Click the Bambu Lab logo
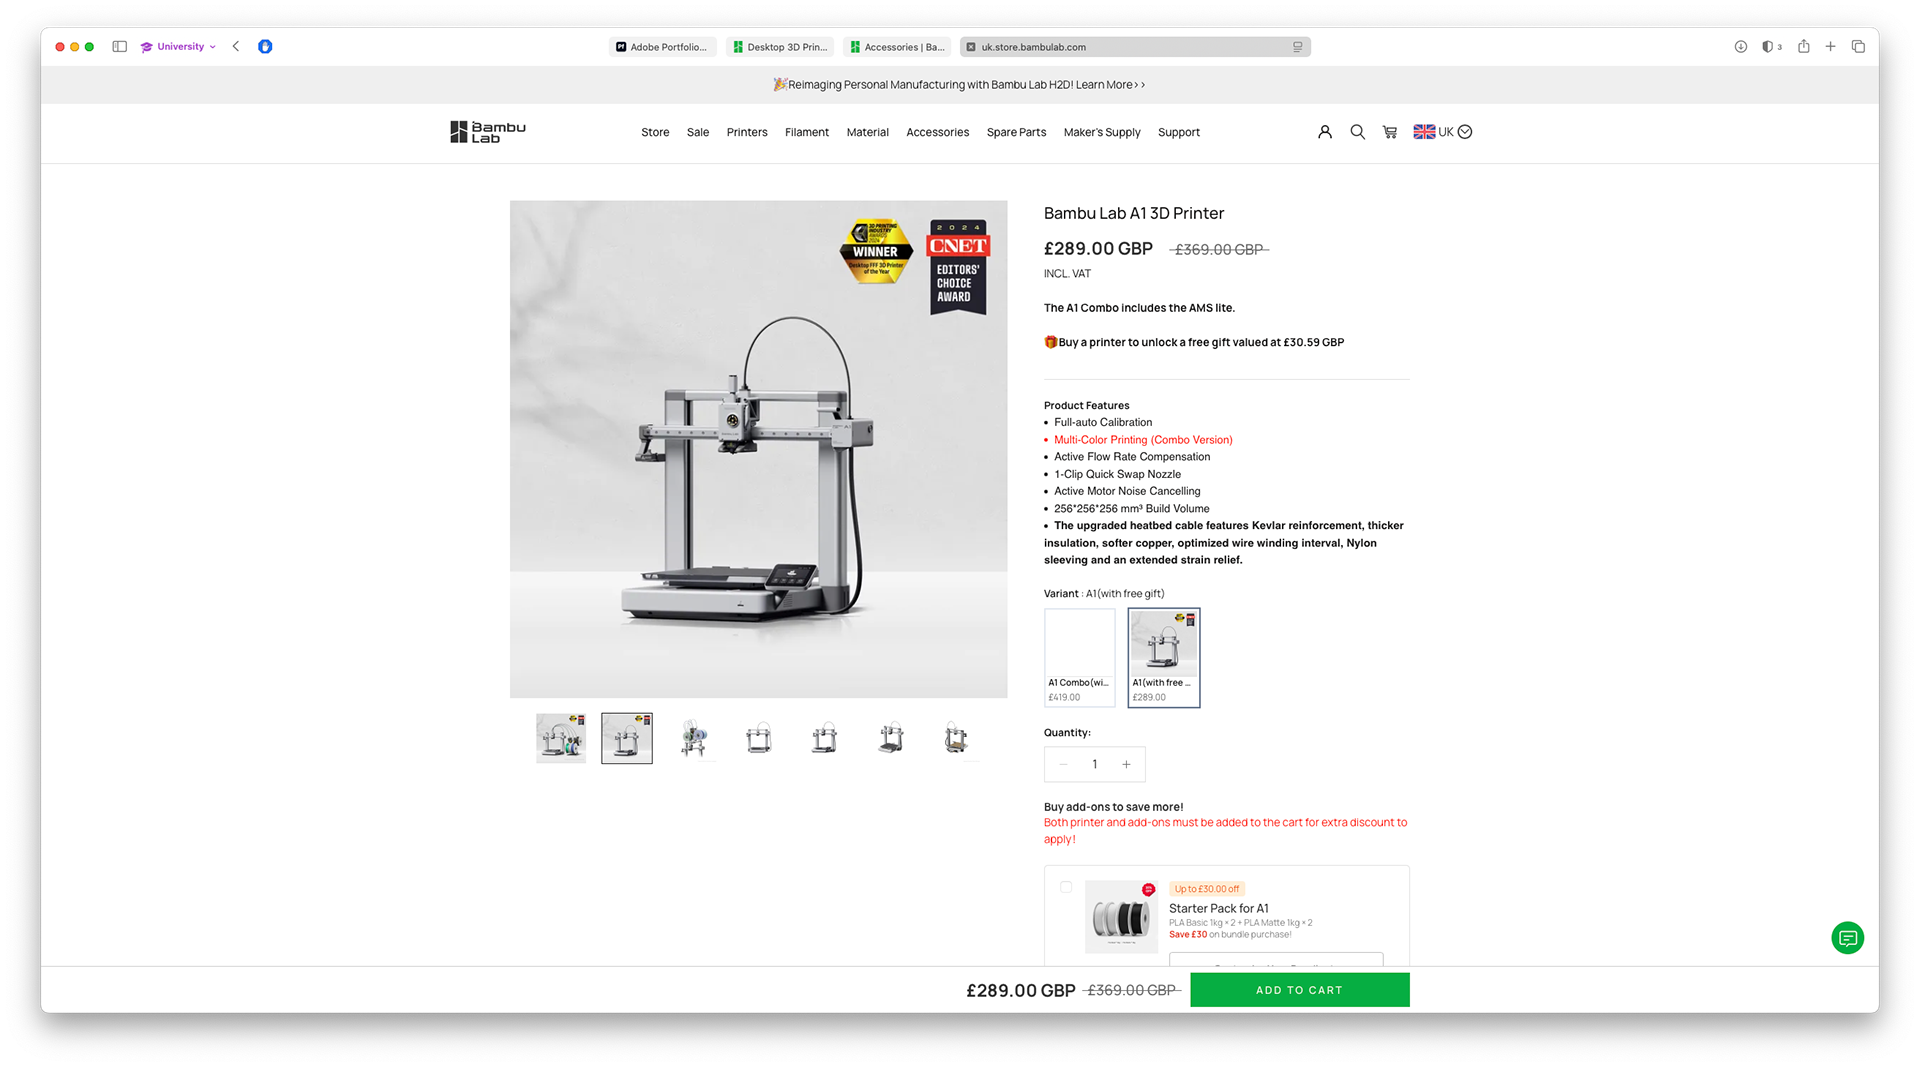1920x1067 pixels. click(487, 132)
